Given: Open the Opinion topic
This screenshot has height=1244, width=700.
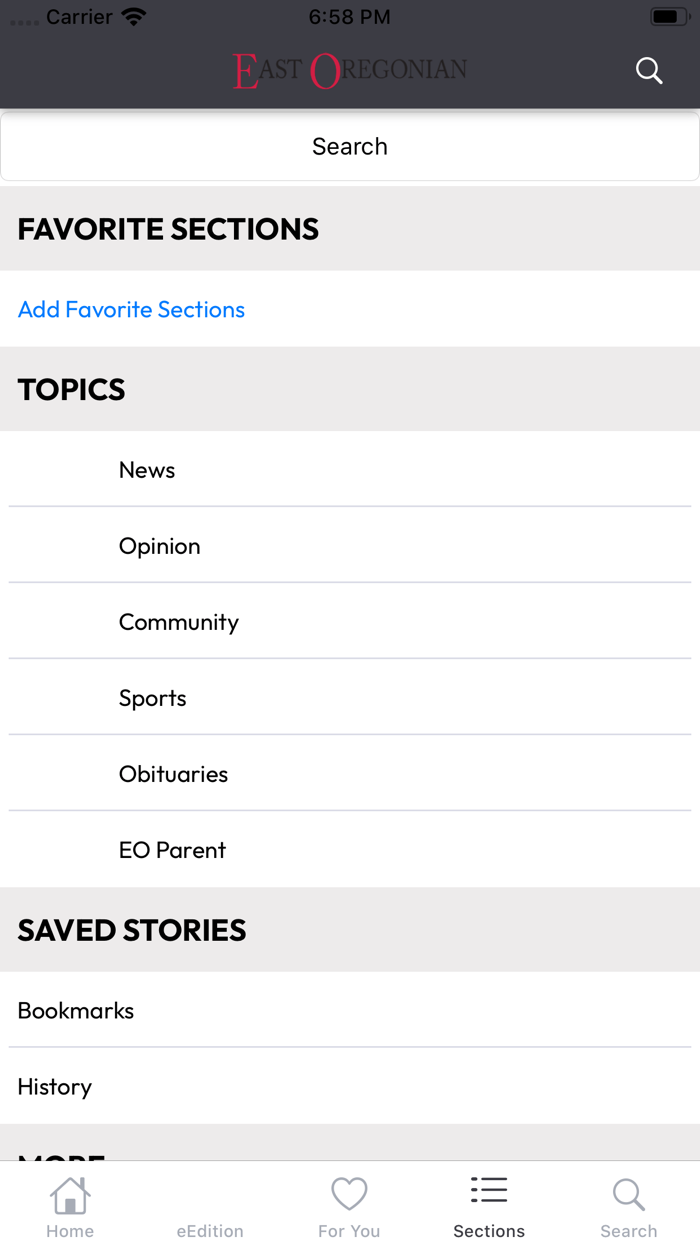Looking at the screenshot, I should 159,546.
